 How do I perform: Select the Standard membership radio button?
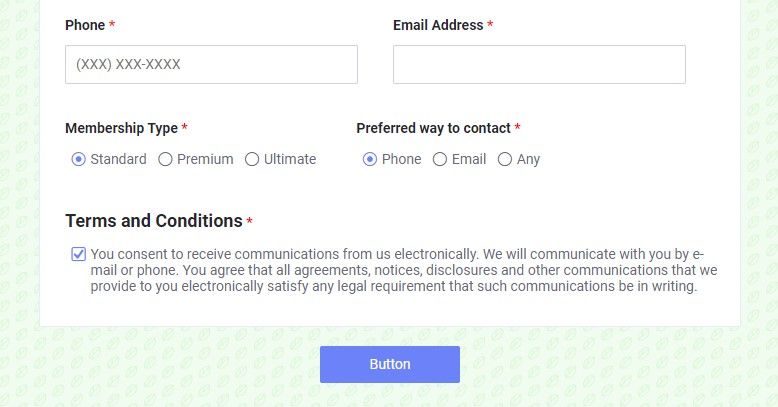(78, 159)
